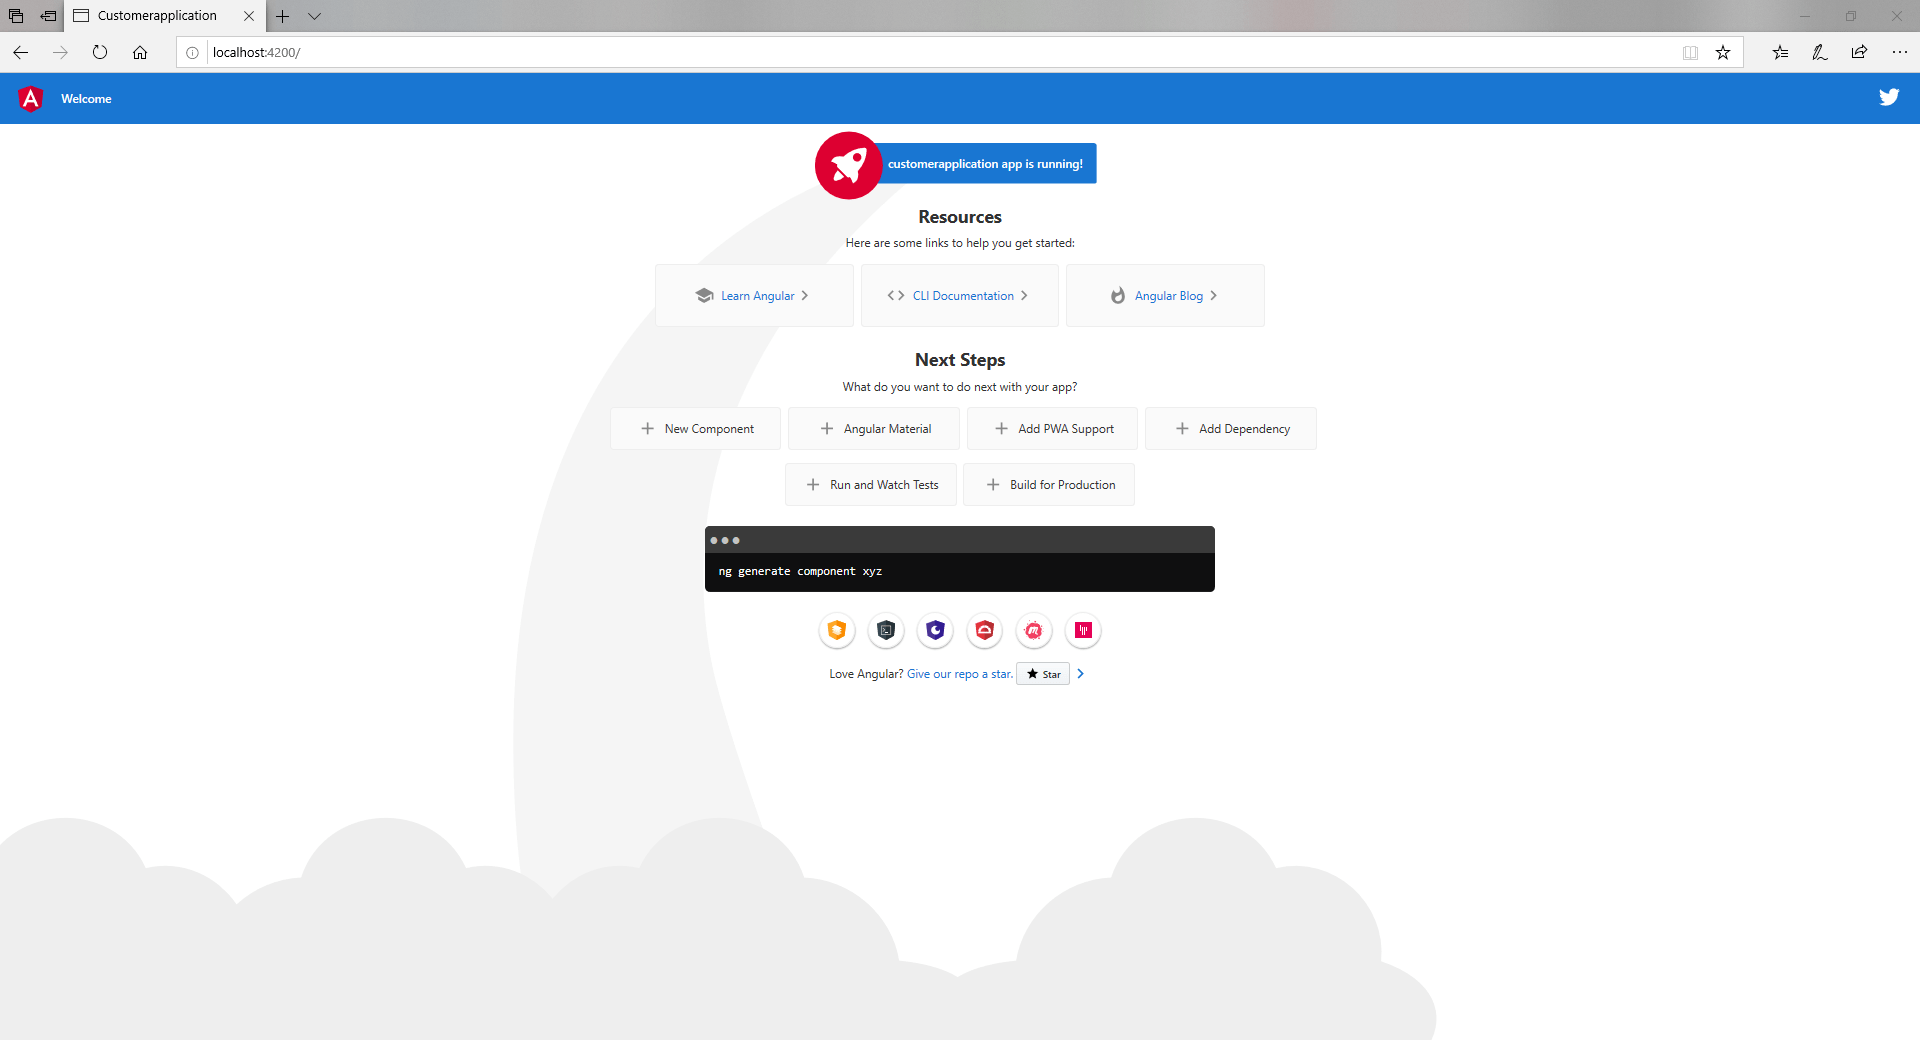Click inside the browser address bar
Image resolution: width=1920 pixels, height=1040 pixels.
point(600,52)
